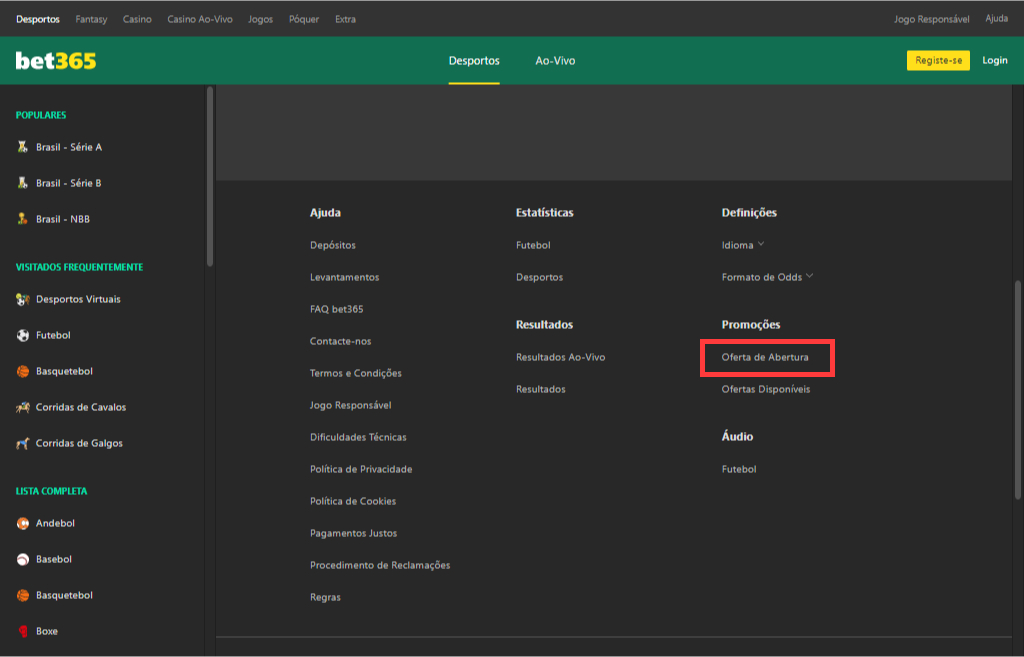The height and width of the screenshot is (657, 1024).
Task: Click the bet365 logo
Action: (56, 61)
